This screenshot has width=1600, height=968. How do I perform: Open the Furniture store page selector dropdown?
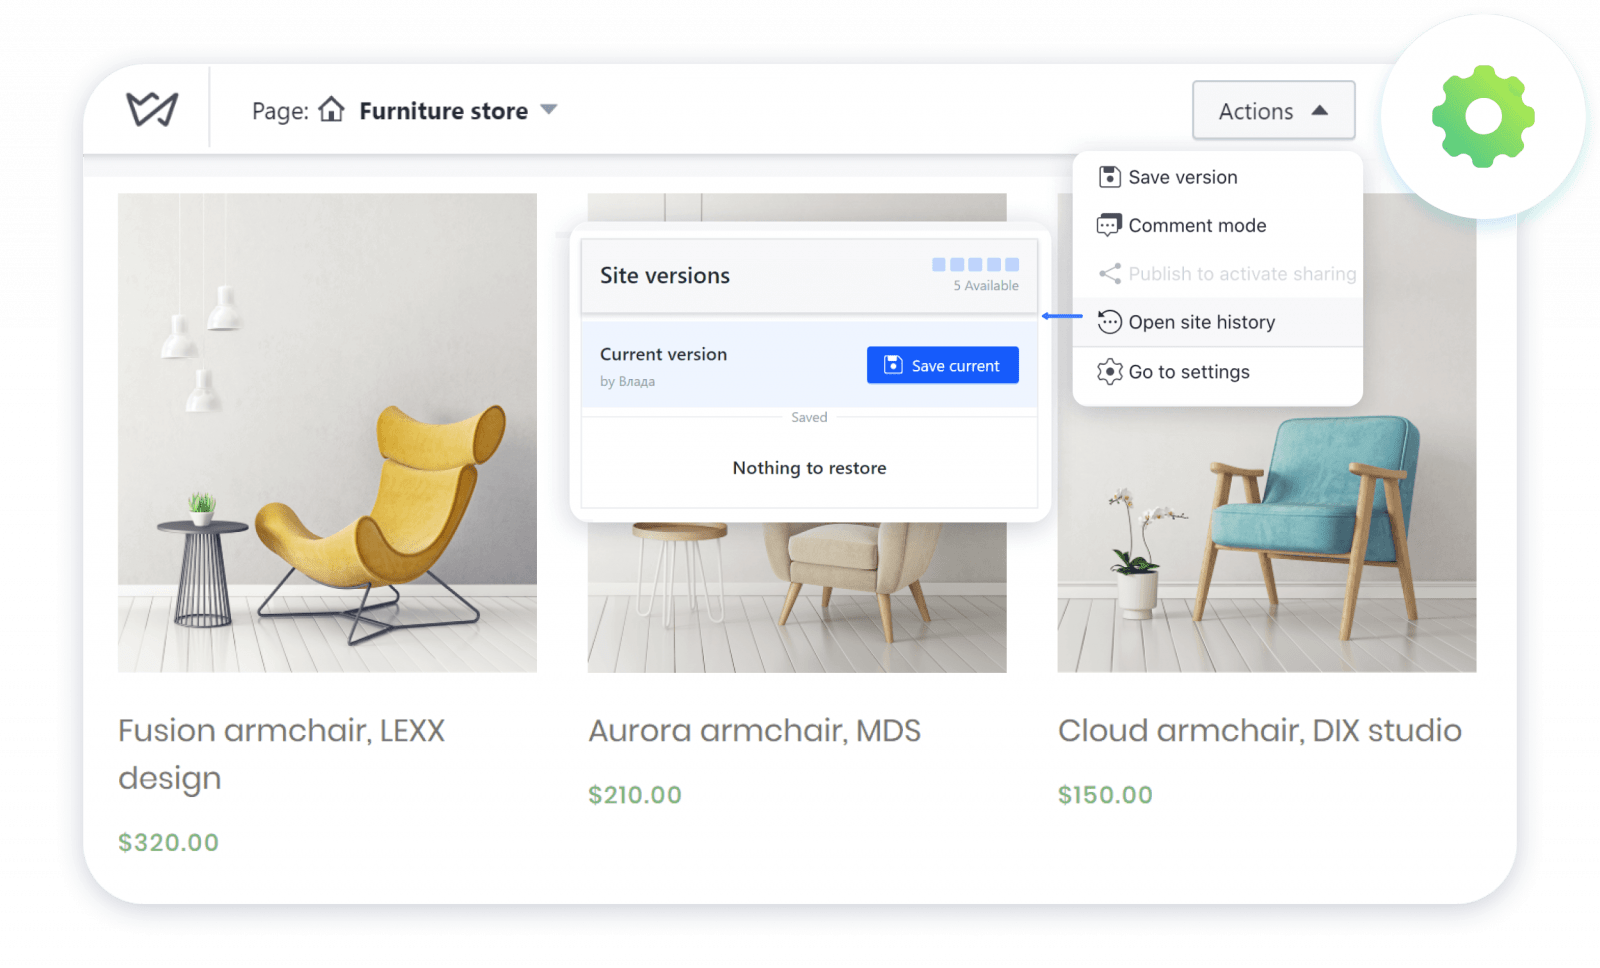(443, 111)
